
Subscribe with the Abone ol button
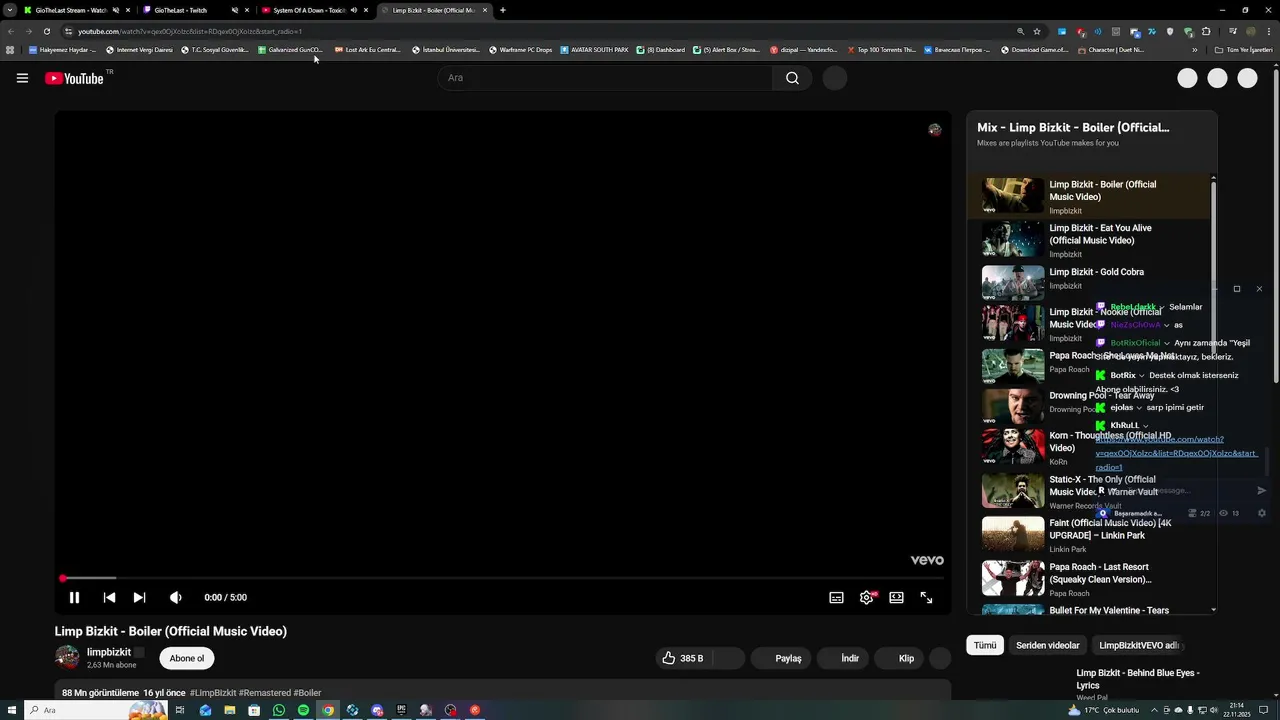(187, 658)
